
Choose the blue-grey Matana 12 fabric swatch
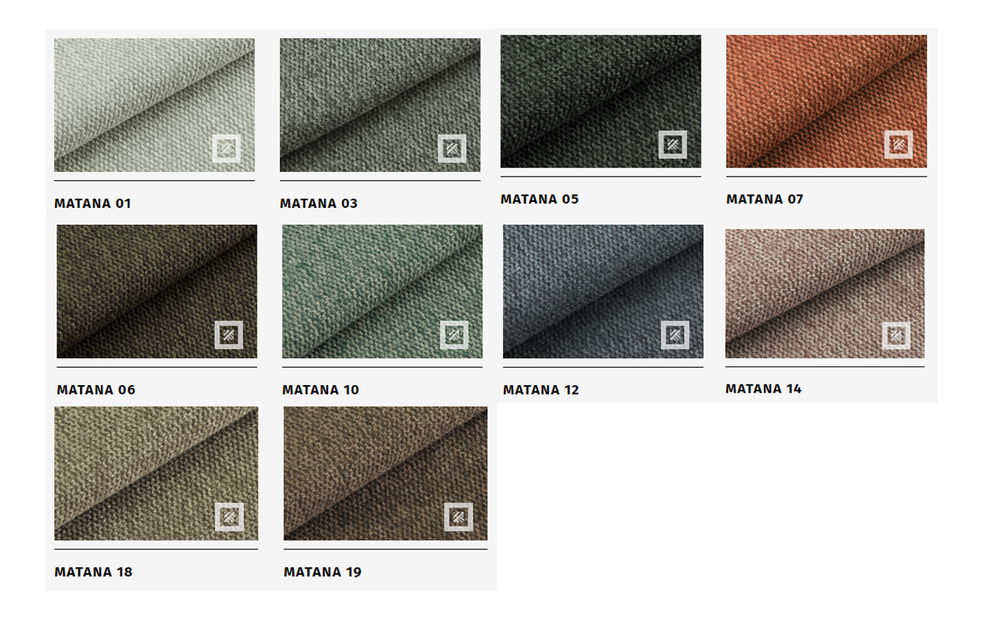coord(603,292)
